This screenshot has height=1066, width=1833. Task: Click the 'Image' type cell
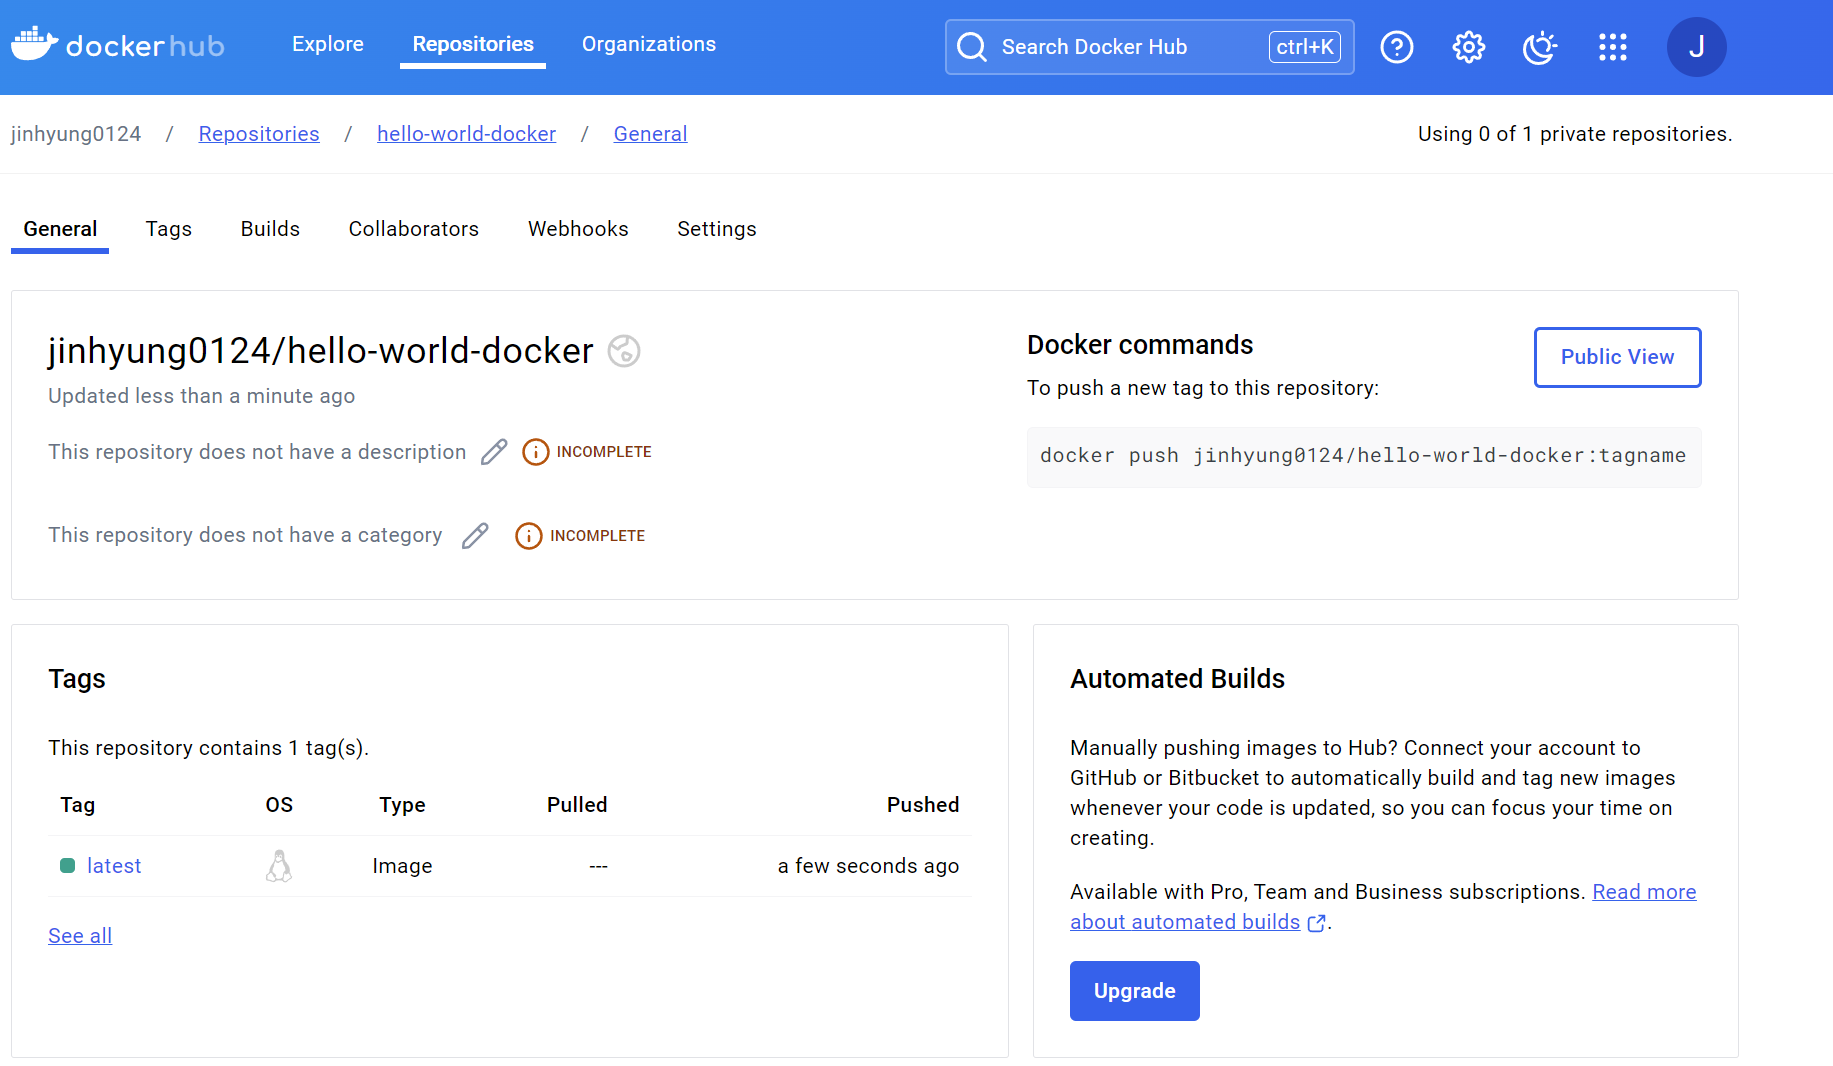click(x=402, y=866)
